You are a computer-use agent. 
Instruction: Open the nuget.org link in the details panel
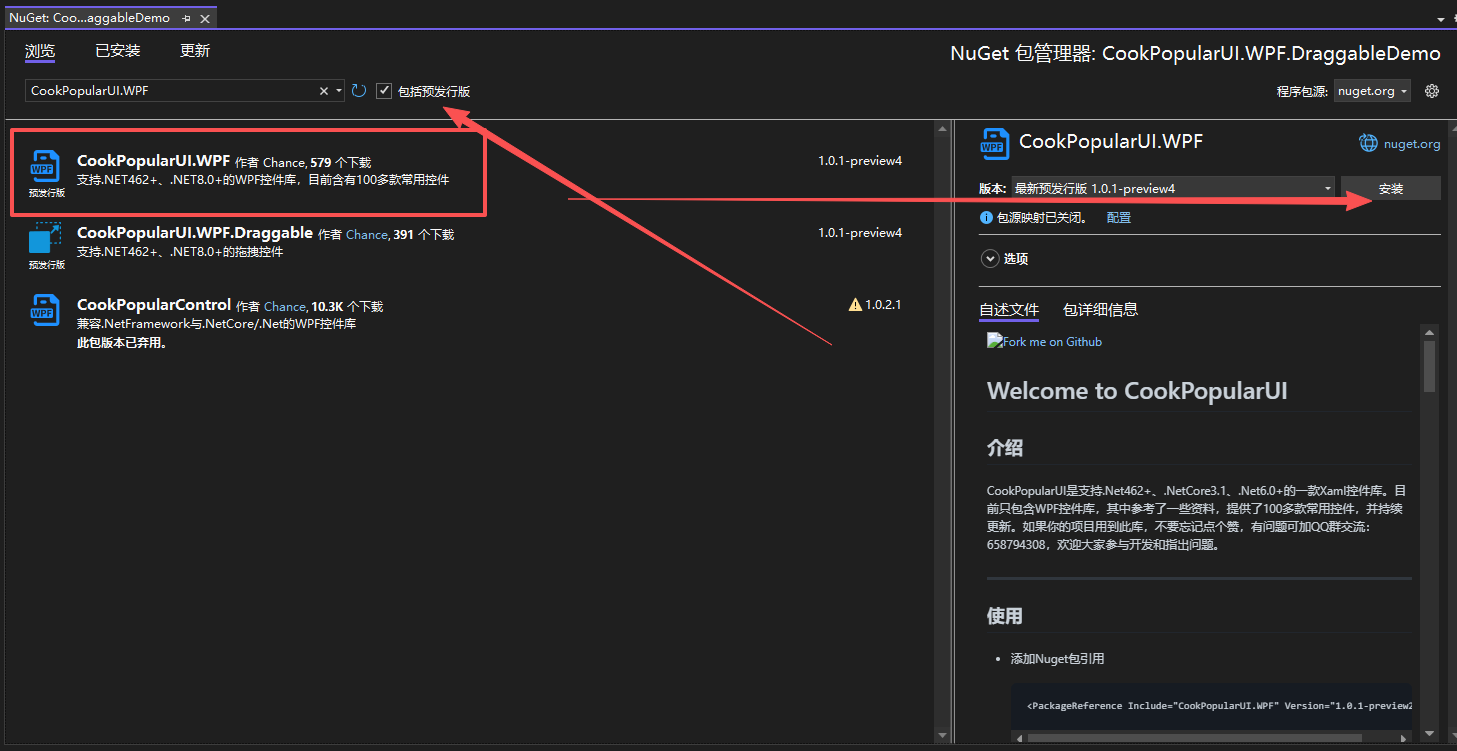point(1412,144)
